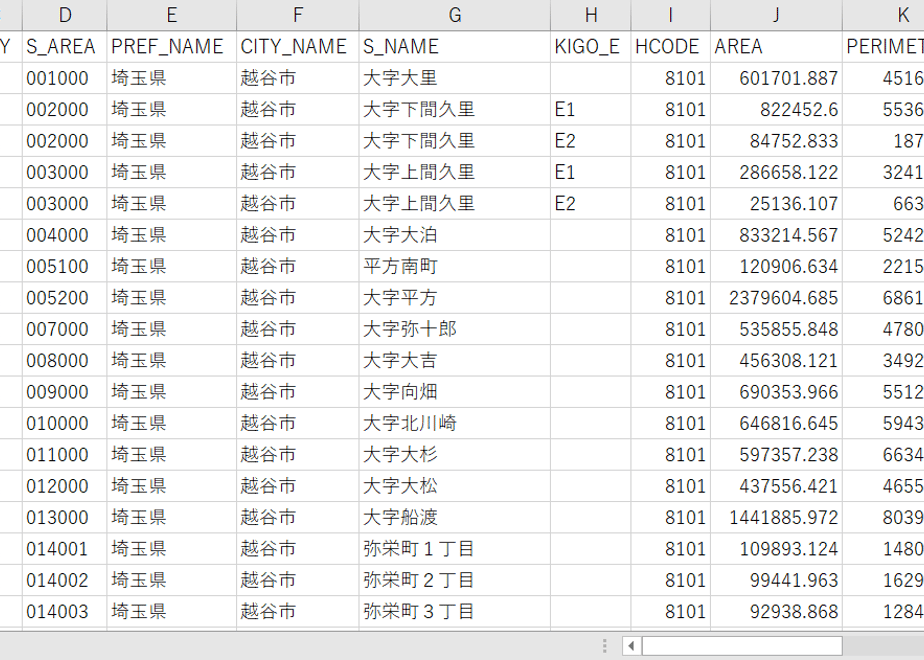Select column D header
The width and height of the screenshot is (924, 660).
point(65,15)
